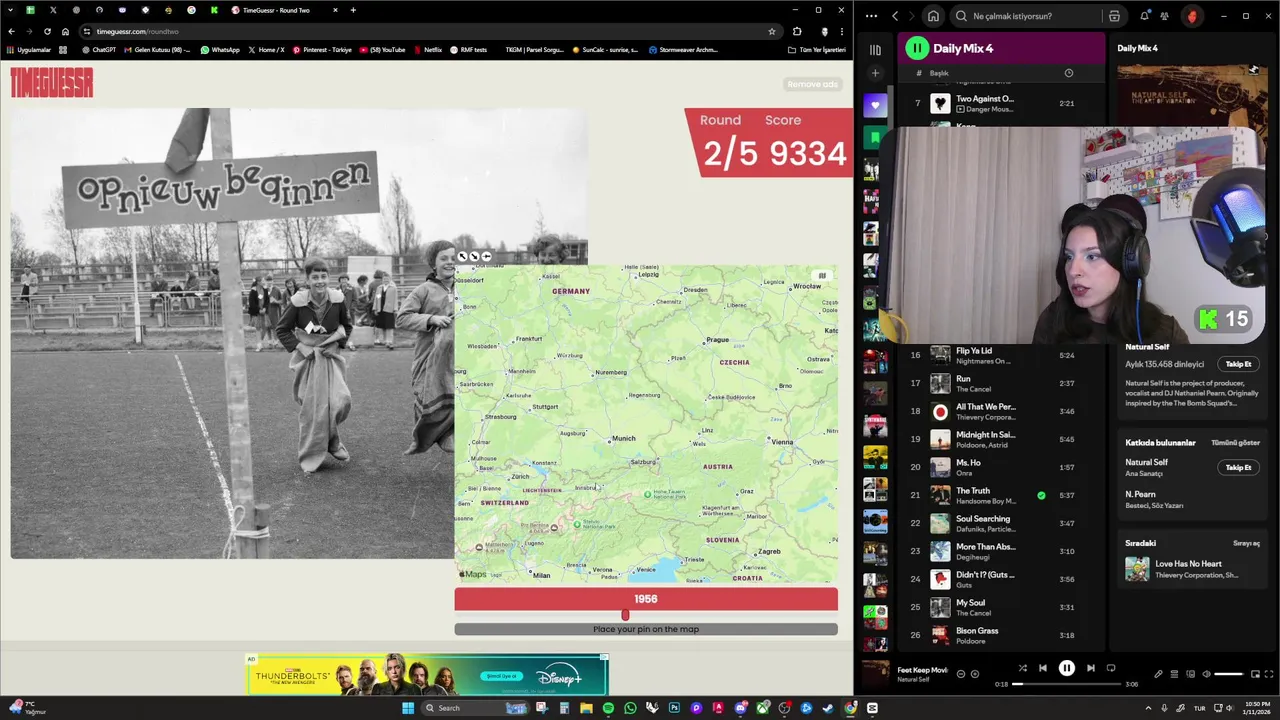The width and height of the screenshot is (1280, 720).
Task: Skip to previous track in Spotify
Action: [x=1043, y=668]
